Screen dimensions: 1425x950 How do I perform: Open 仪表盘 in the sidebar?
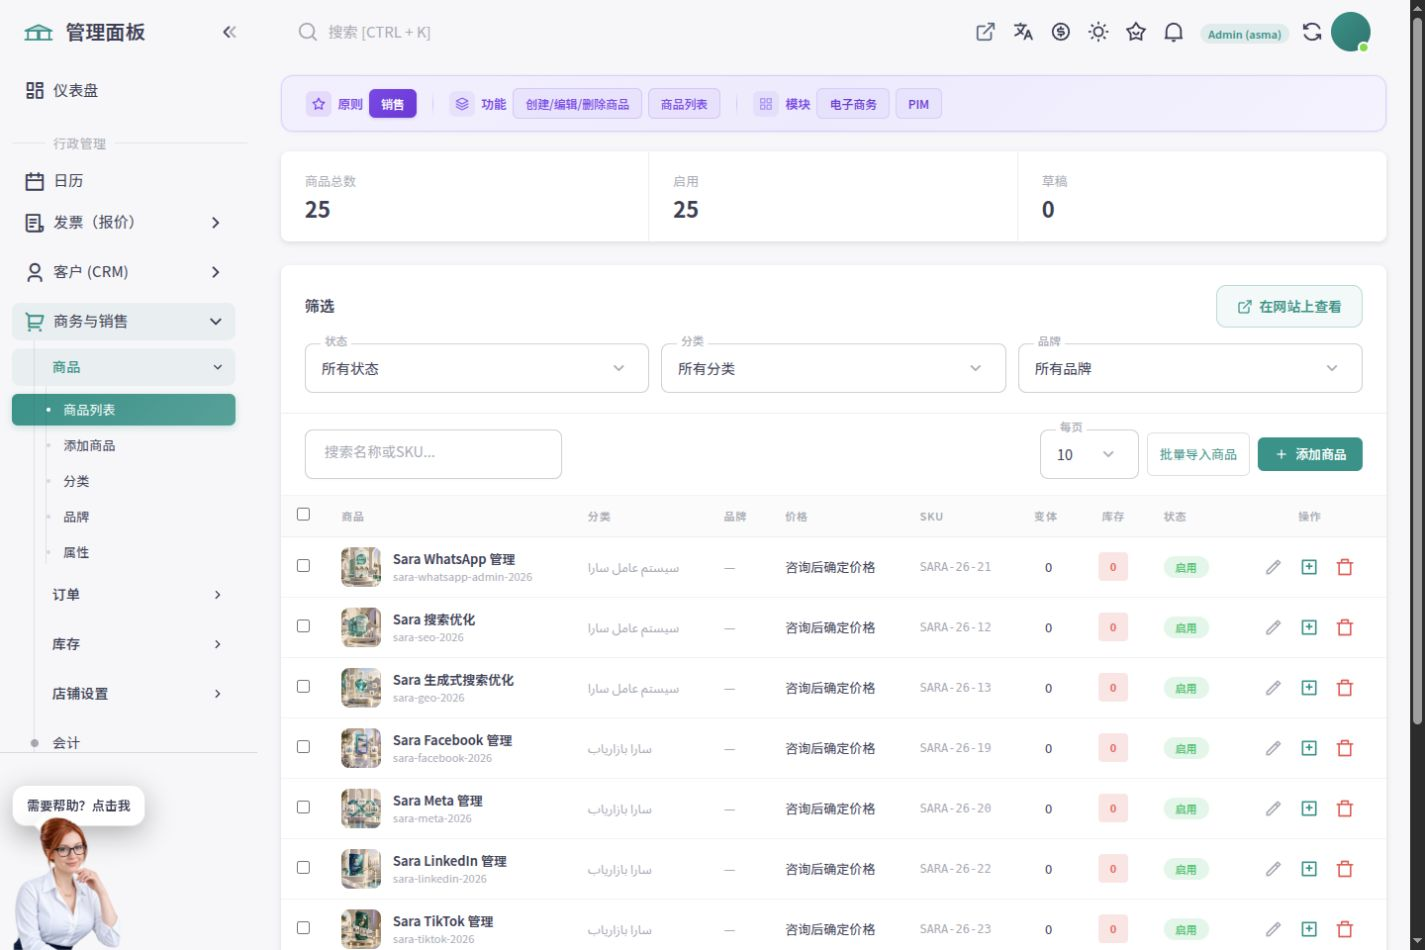point(124,90)
